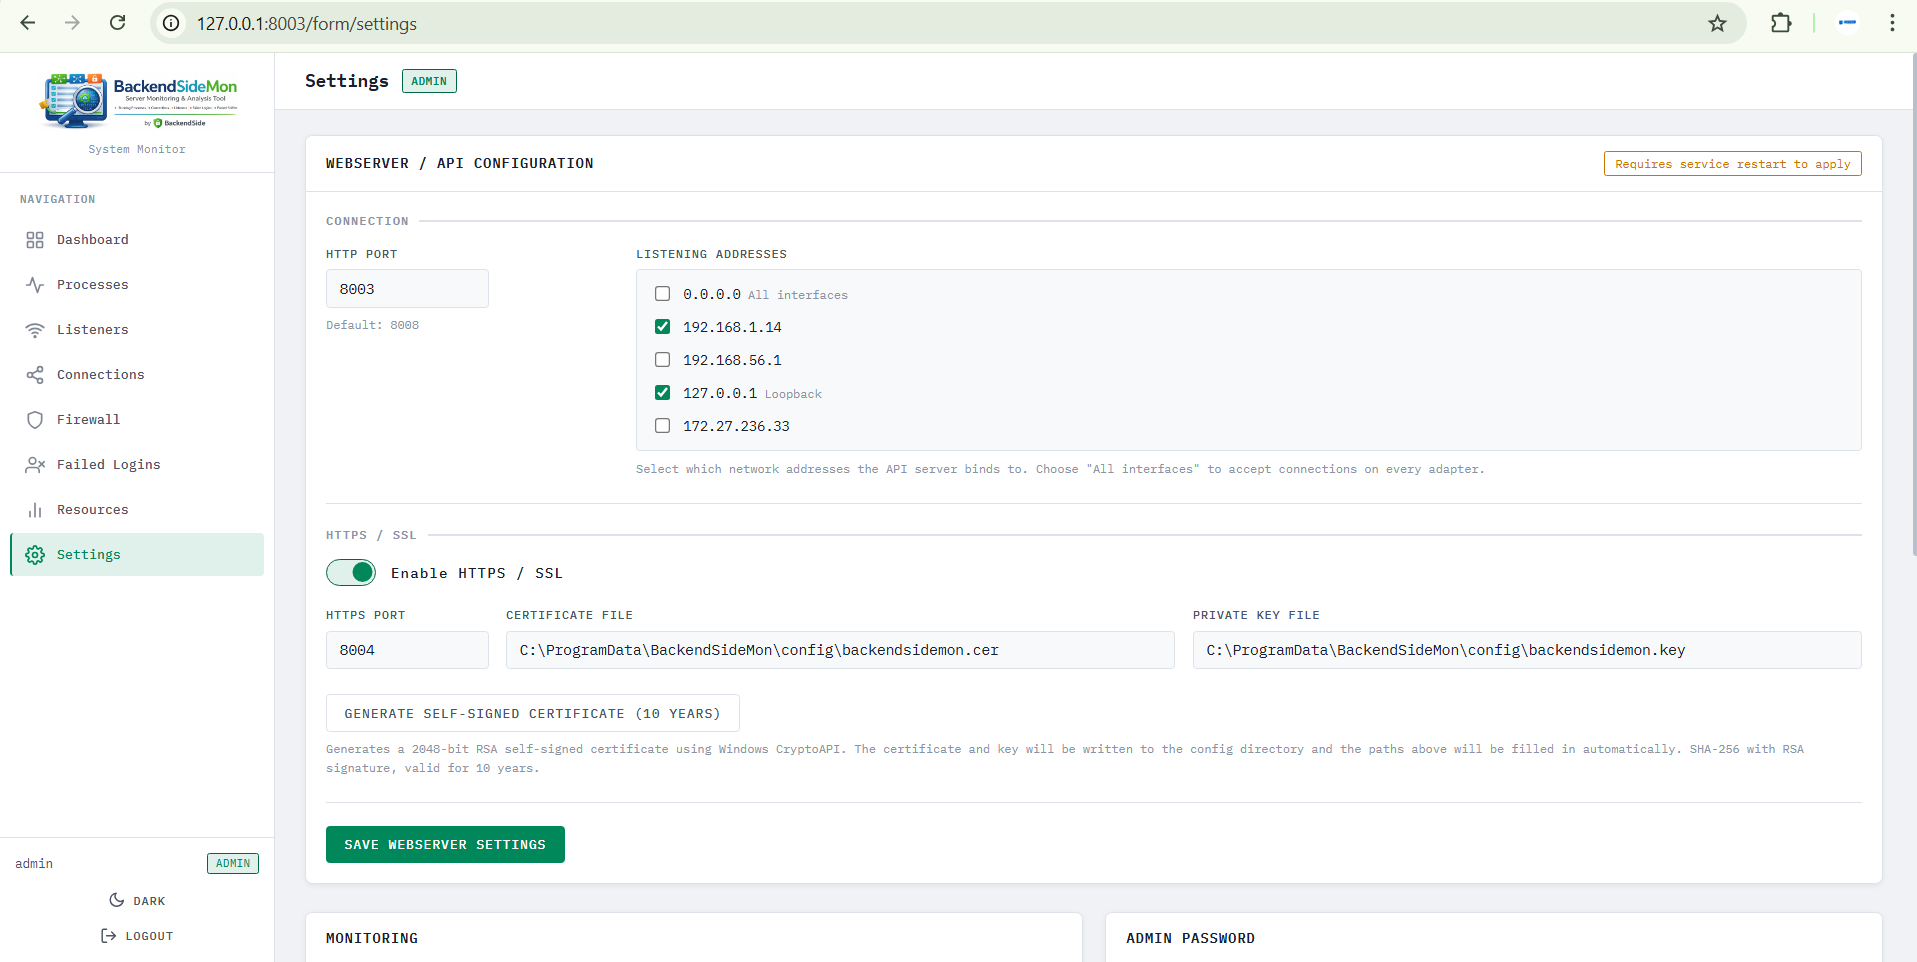Generate self-signed certificate (10 years)
This screenshot has height=962, width=1917.
532,714
